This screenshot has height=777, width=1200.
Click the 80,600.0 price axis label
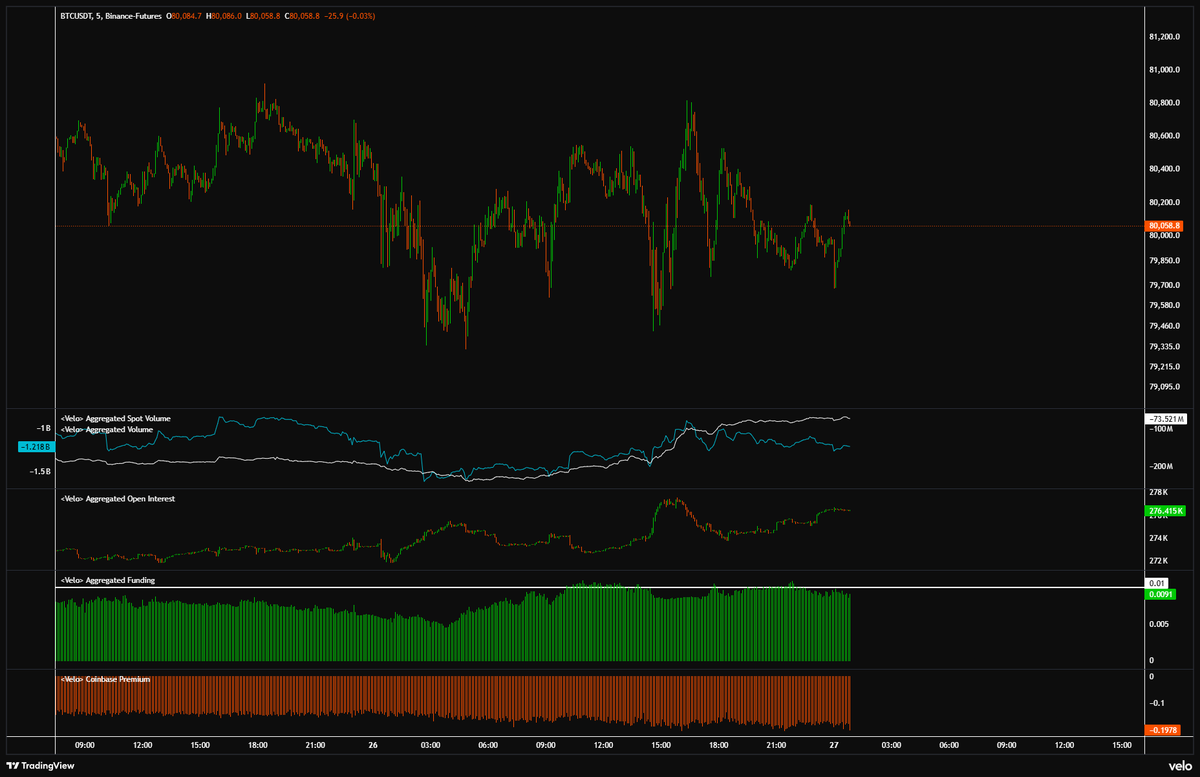[x=1166, y=136]
